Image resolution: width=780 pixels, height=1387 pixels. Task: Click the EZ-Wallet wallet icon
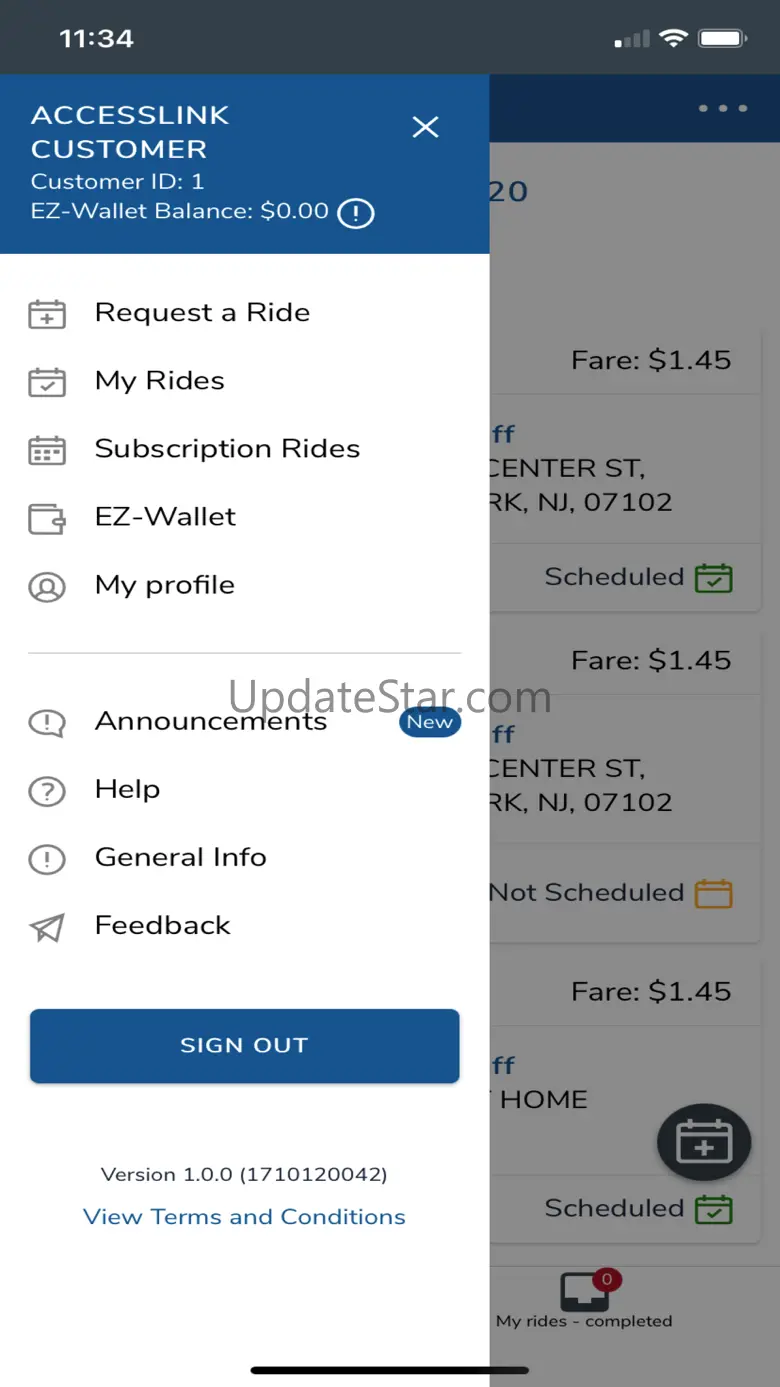(x=47, y=518)
